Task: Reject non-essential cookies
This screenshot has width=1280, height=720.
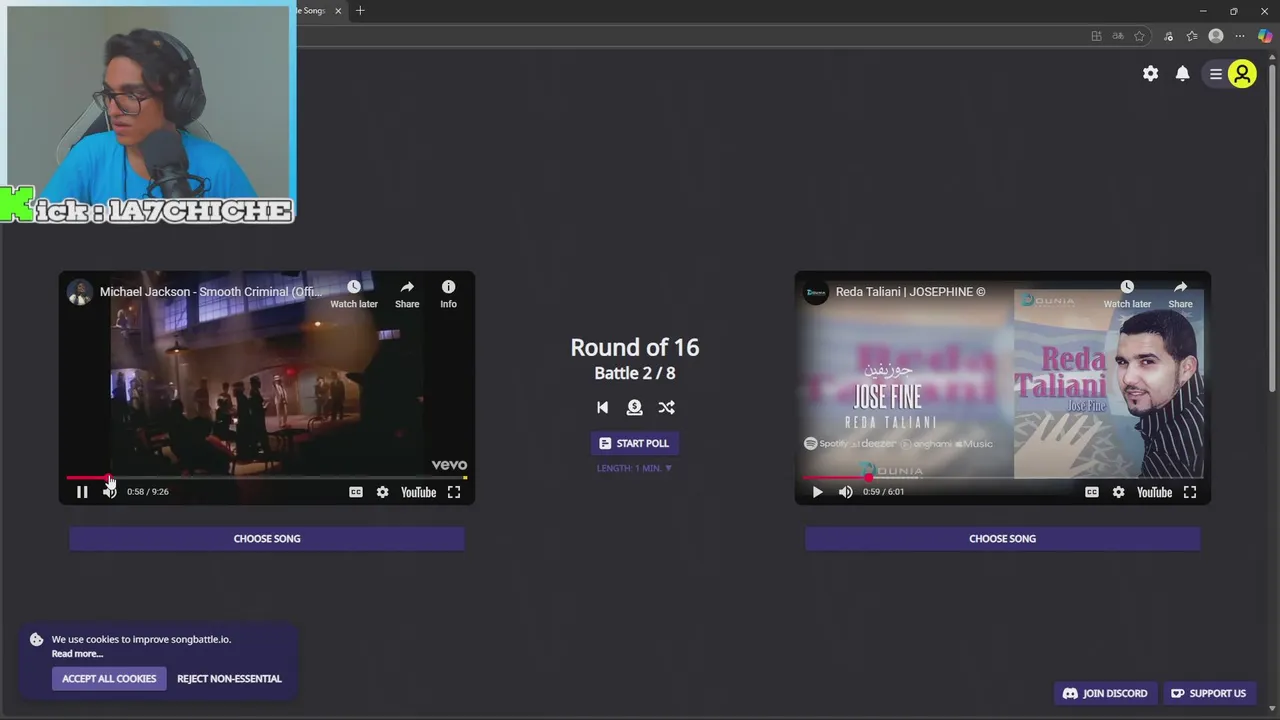Action: 229,678
